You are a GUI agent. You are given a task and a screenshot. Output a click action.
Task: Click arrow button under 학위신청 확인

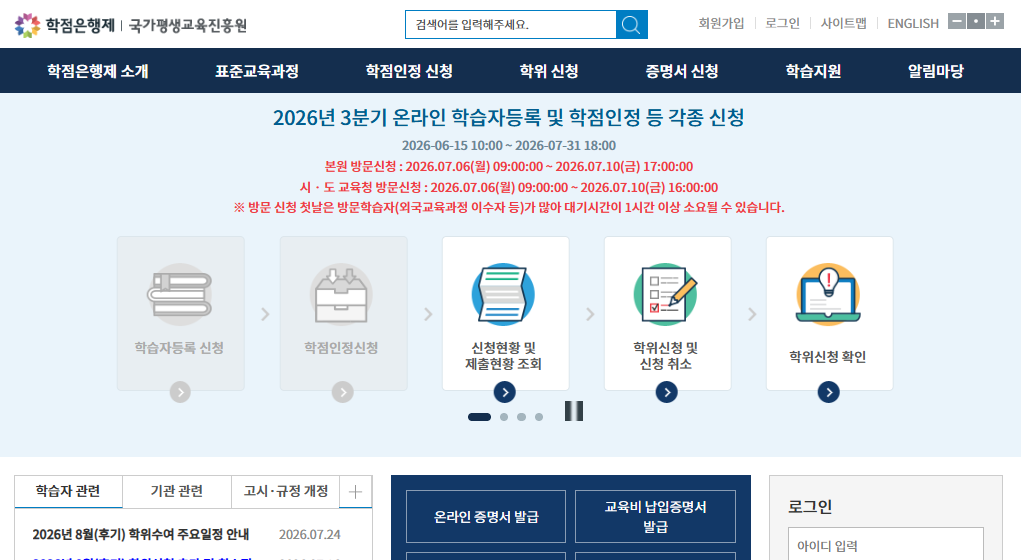click(828, 392)
